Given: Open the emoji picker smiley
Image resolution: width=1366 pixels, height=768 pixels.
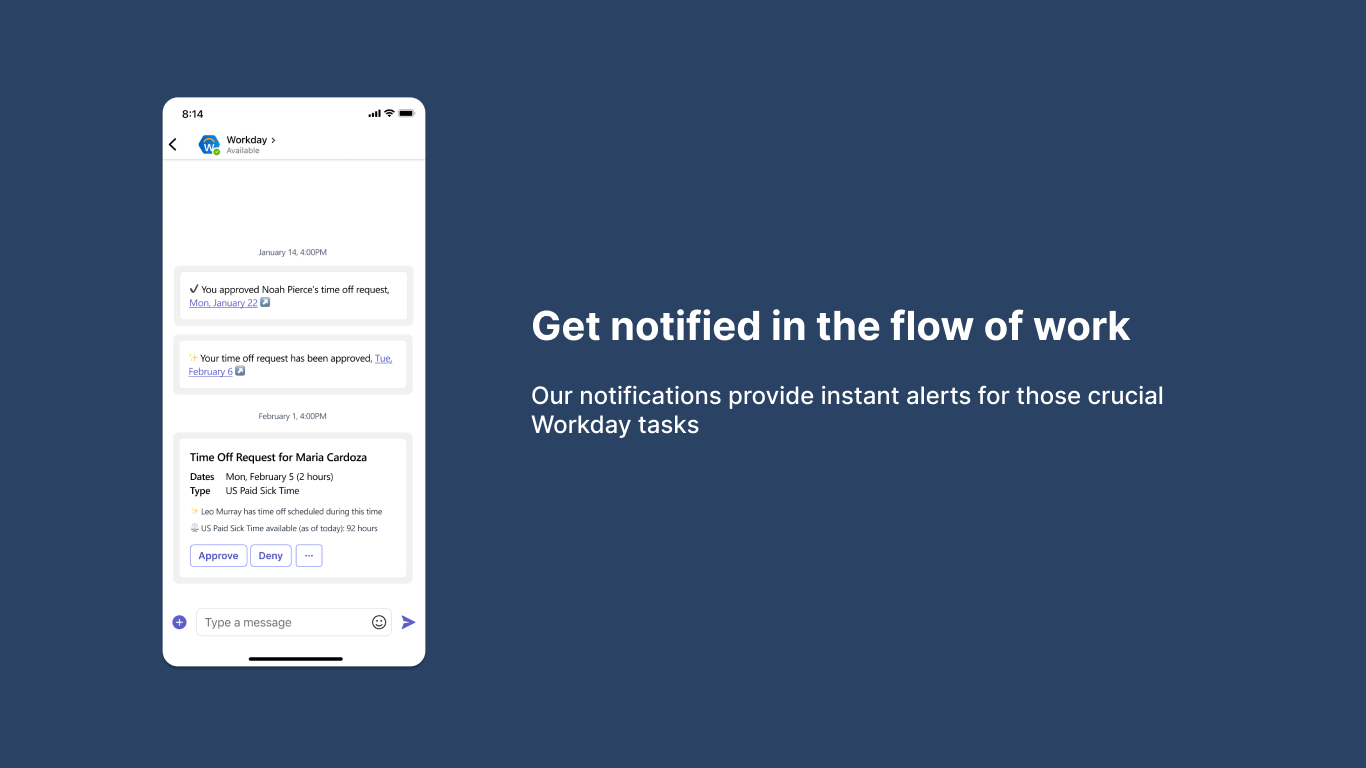Looking at the screenshot, I should (379, 622).
